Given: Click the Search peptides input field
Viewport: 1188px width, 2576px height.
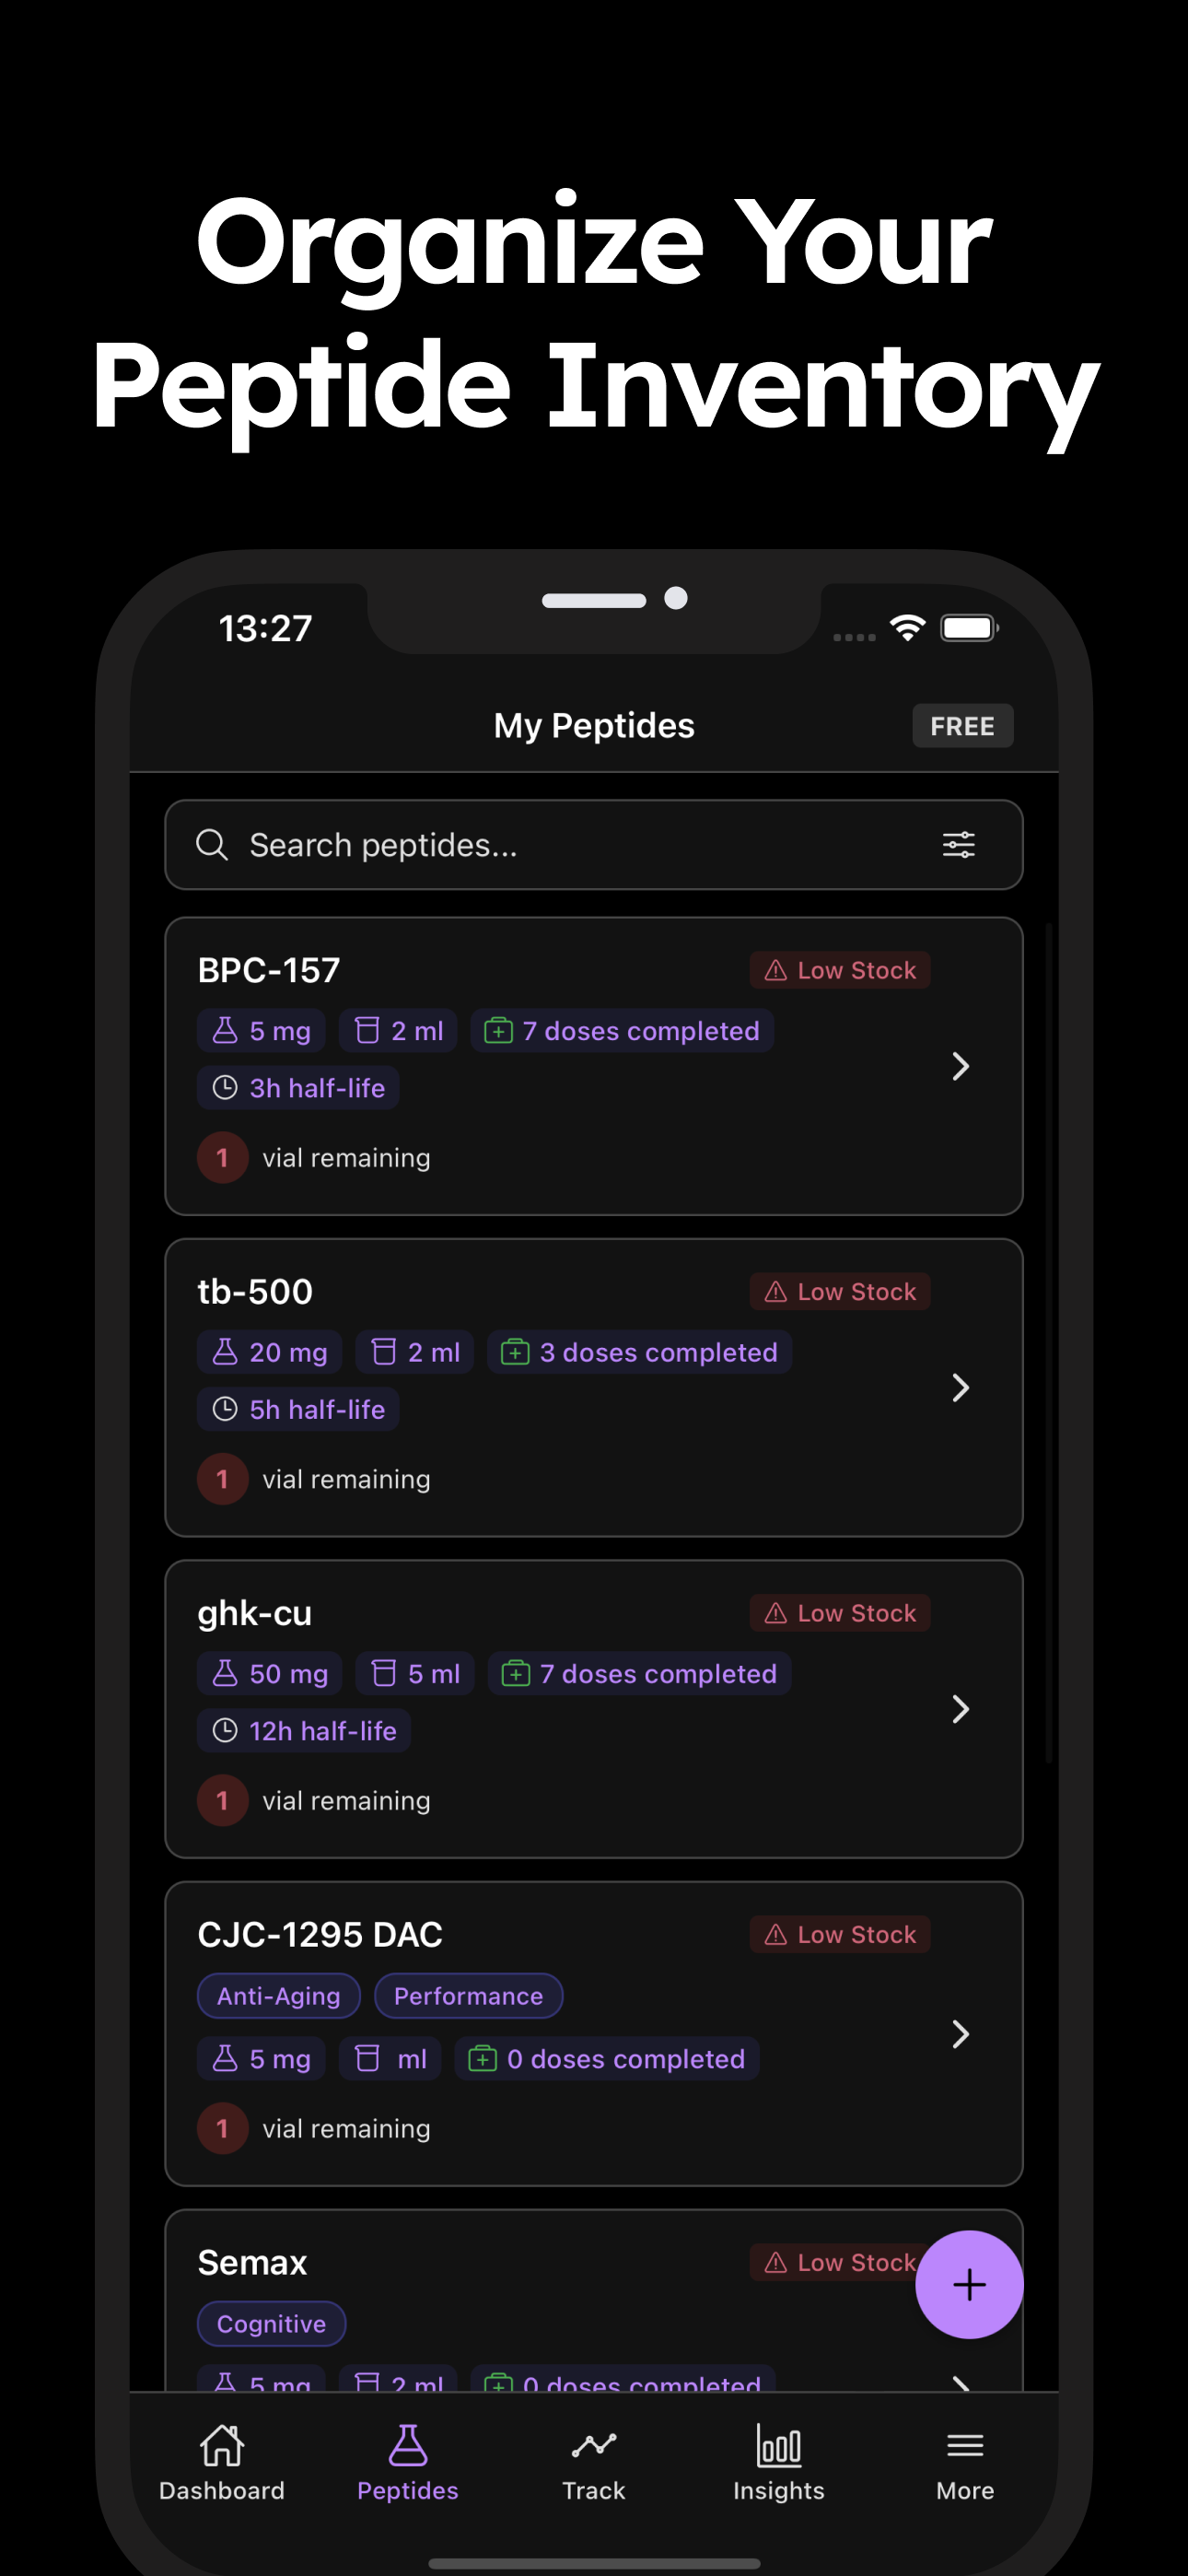Looking at the screenshot, I should [x=594, y=845].
